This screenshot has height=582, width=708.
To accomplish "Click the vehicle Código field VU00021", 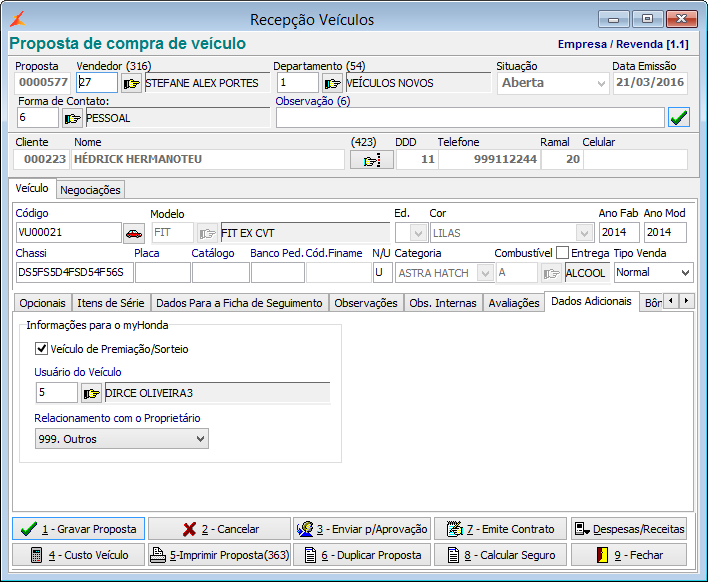I will pyautogui.click(x=69, y=233).
